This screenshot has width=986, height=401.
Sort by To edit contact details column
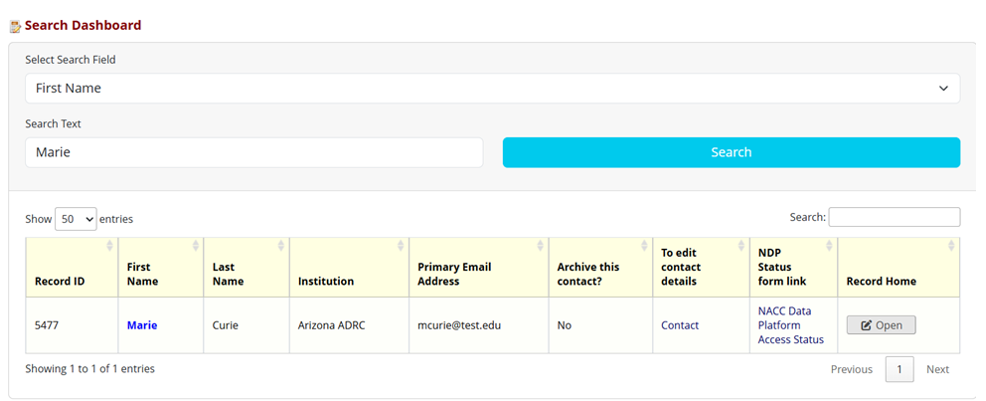pyautogui.click(x=701, y=268)
